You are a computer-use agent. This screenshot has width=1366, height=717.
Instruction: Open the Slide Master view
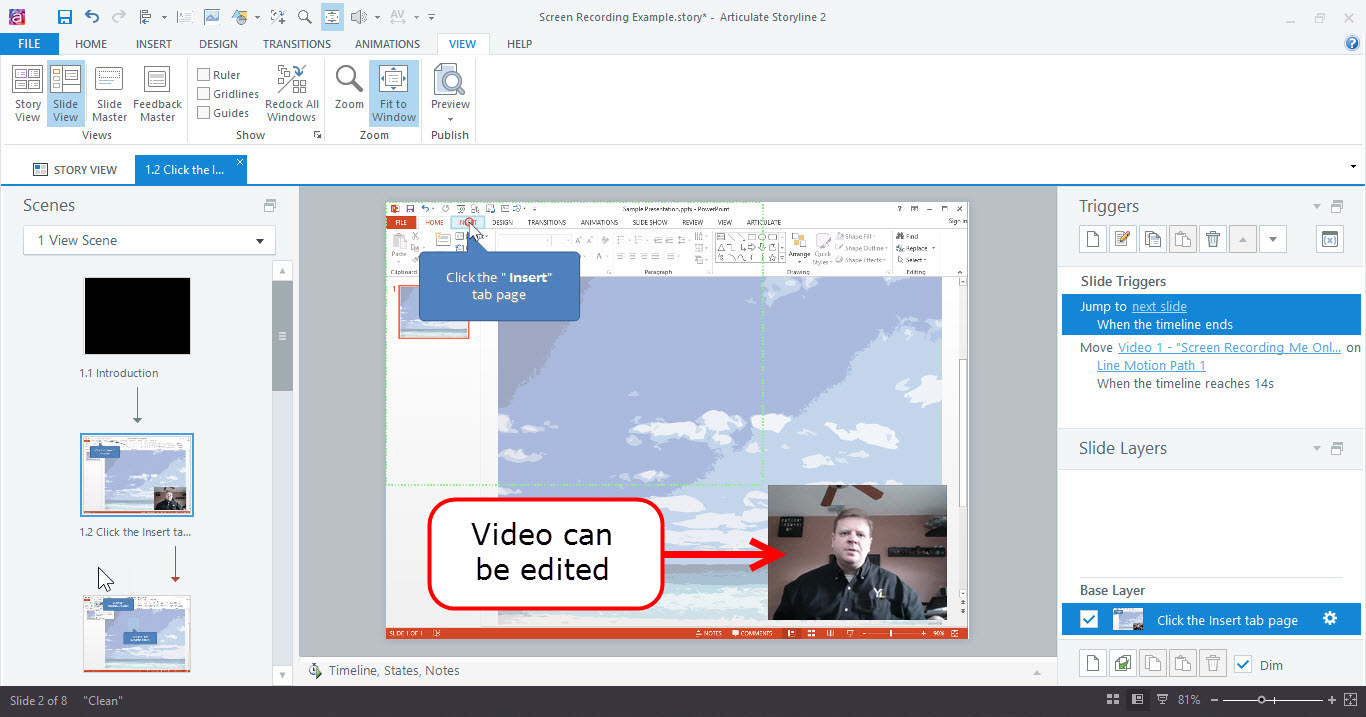(x=110, y=93)
